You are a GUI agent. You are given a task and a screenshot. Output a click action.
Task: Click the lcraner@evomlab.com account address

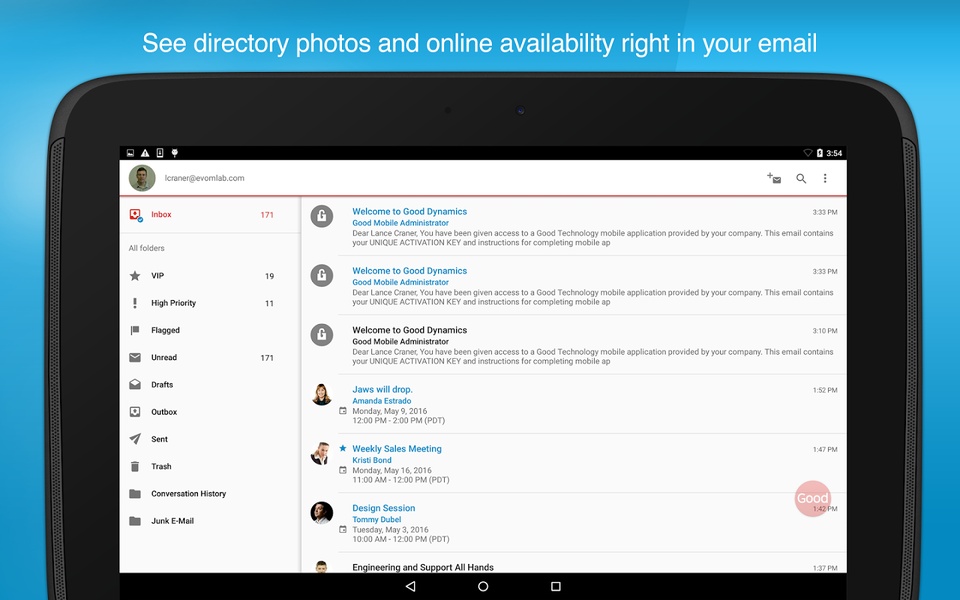(x=204, y=178)
